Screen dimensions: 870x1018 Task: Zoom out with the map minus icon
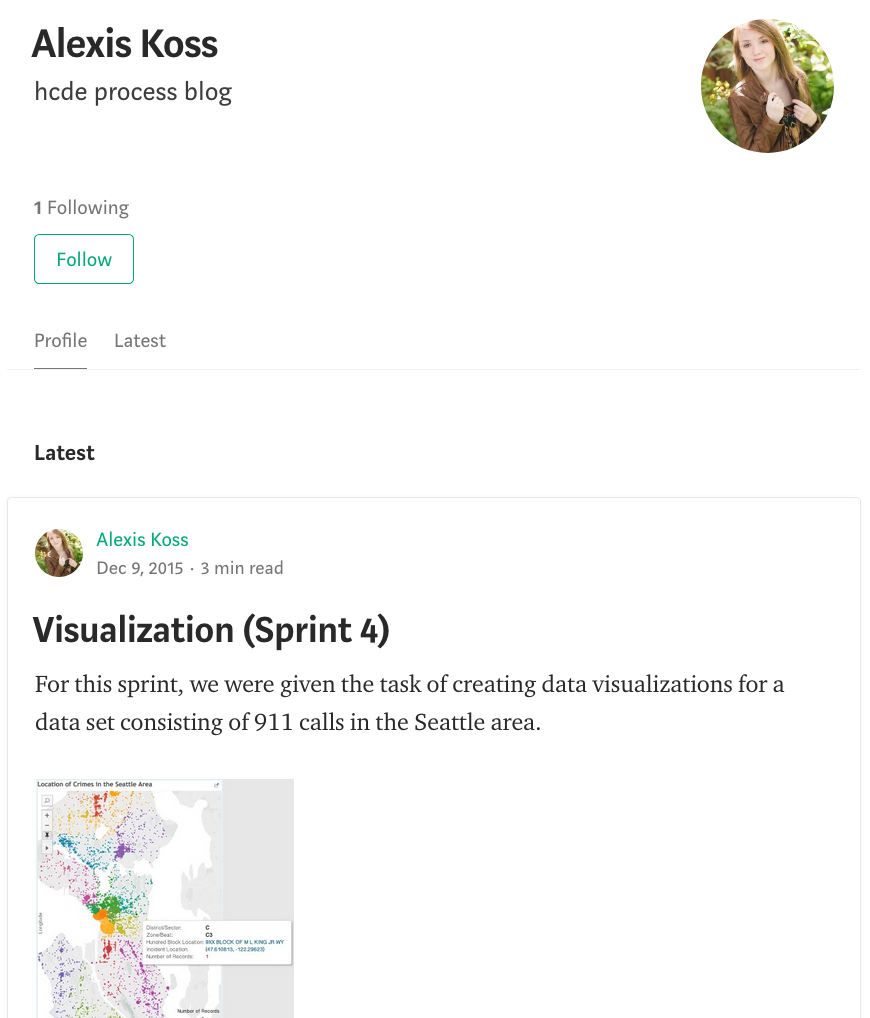coord(47,825)
